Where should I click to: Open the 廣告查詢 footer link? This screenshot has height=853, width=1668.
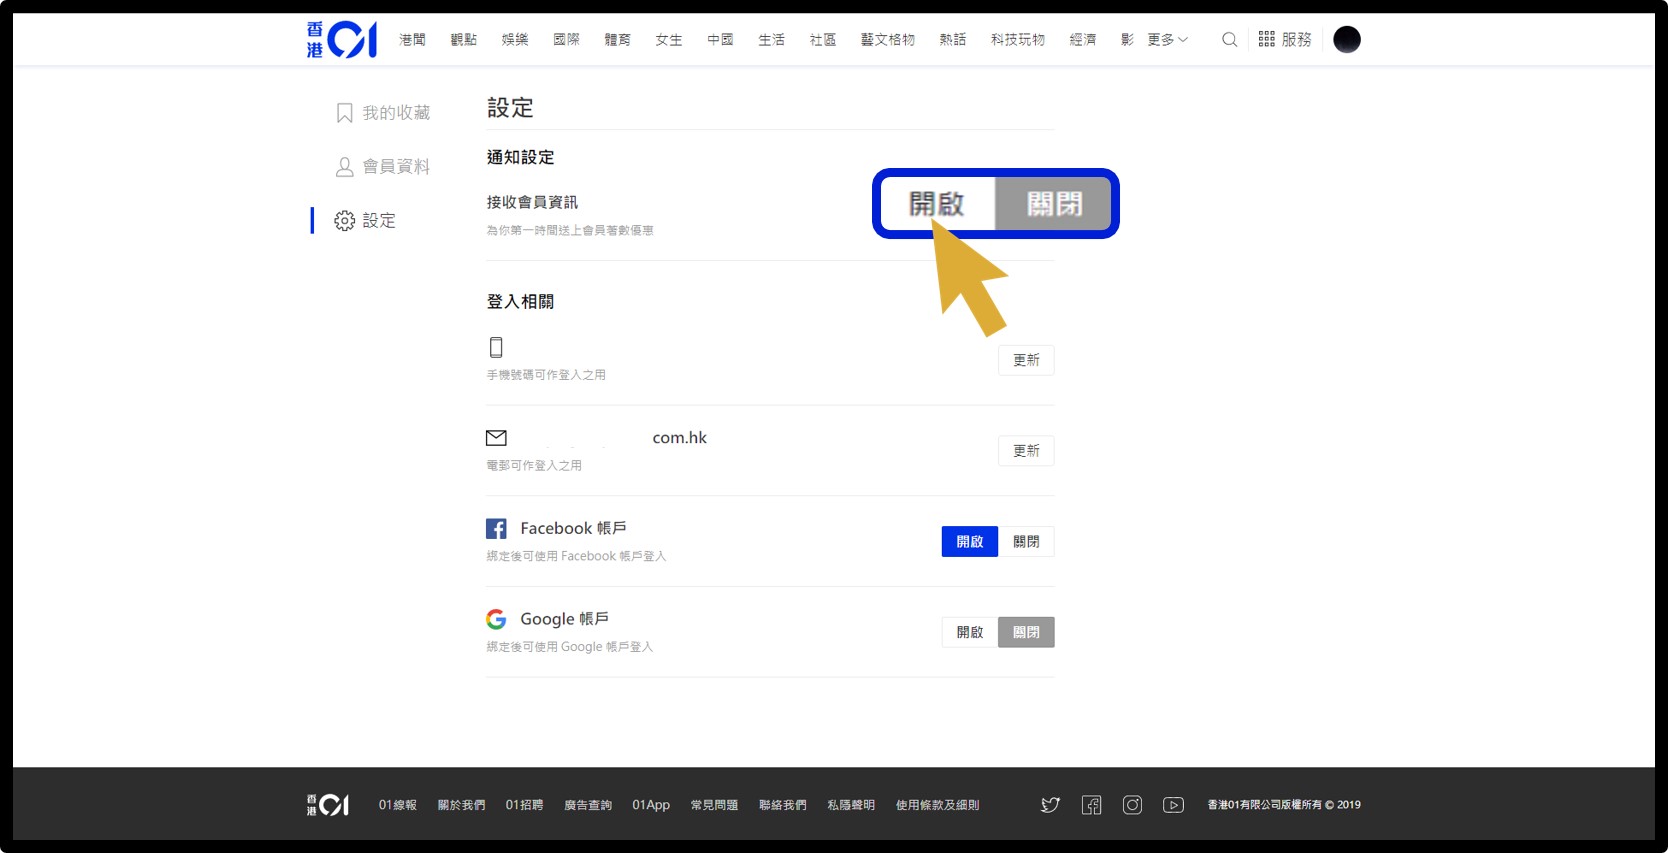coord(588,805)
